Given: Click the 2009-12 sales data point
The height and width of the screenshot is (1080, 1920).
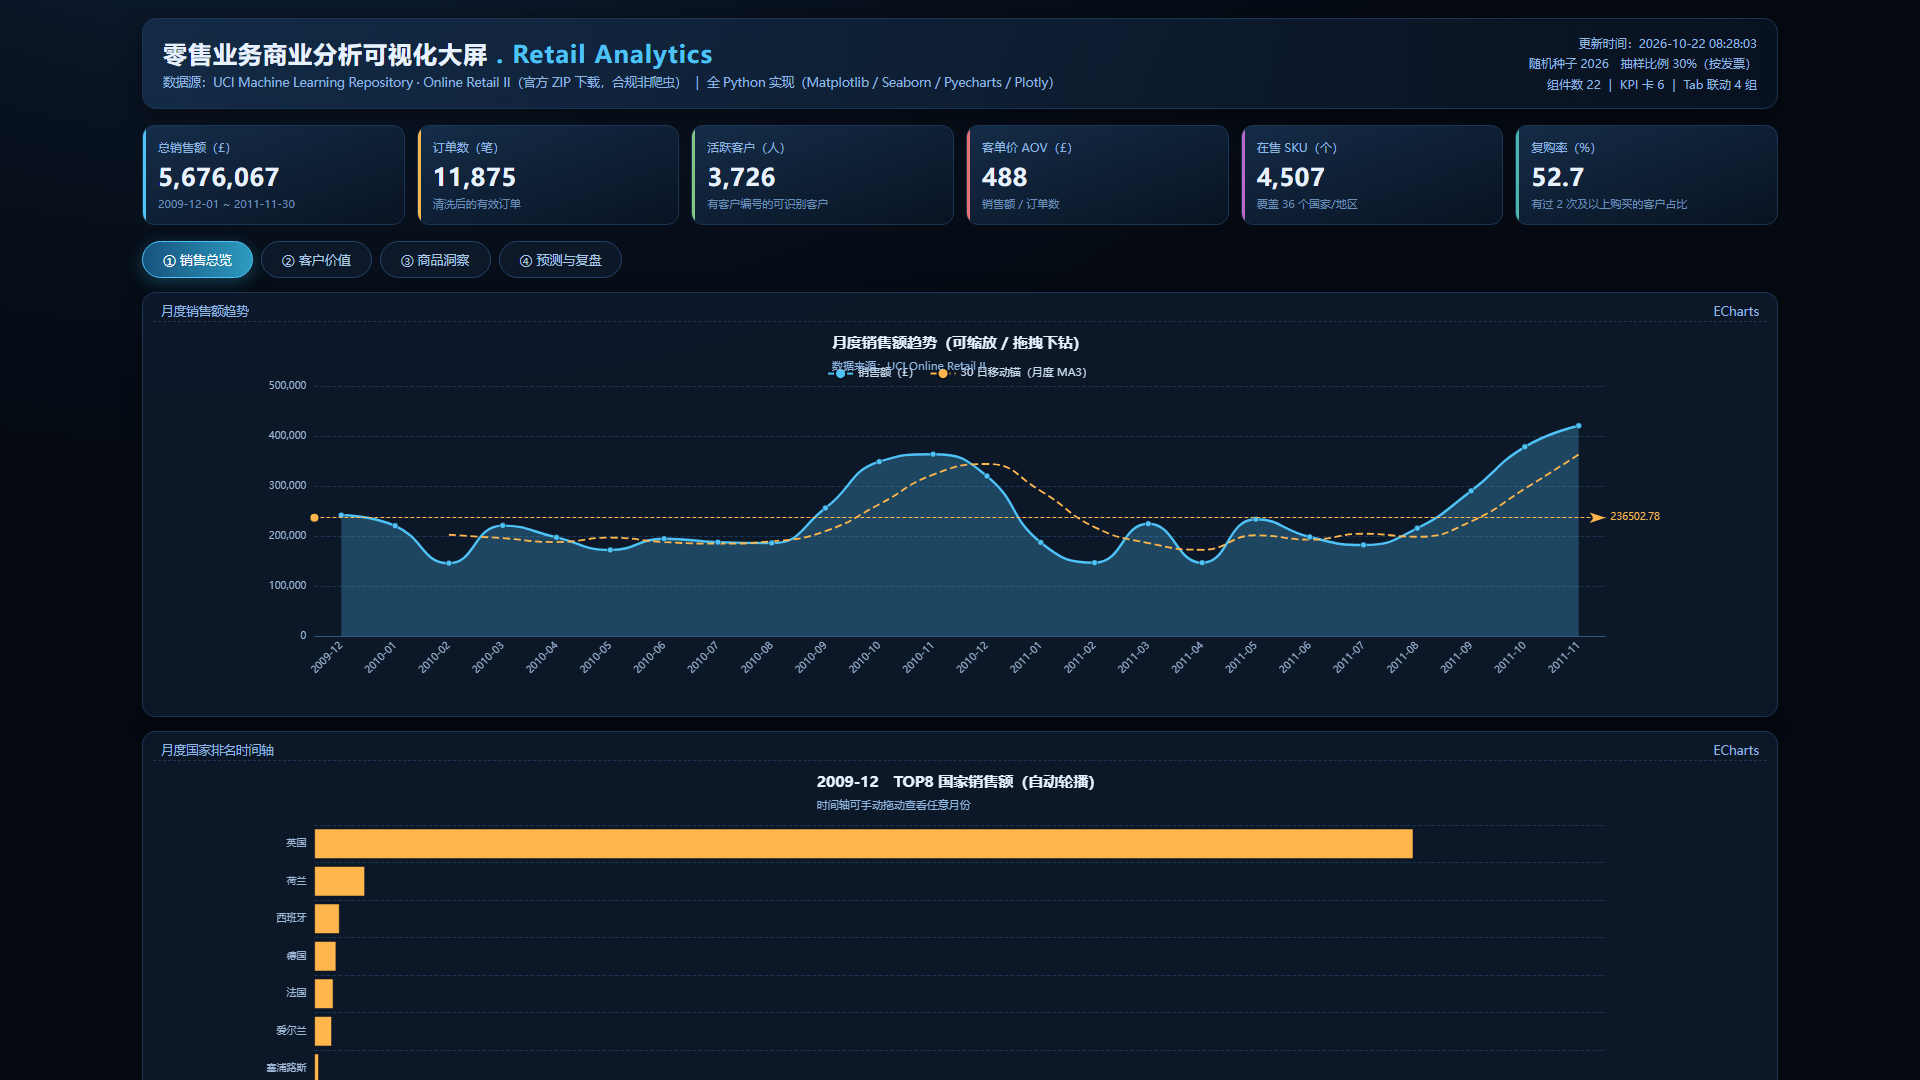Looking at the screenshot, I should 341,516.
